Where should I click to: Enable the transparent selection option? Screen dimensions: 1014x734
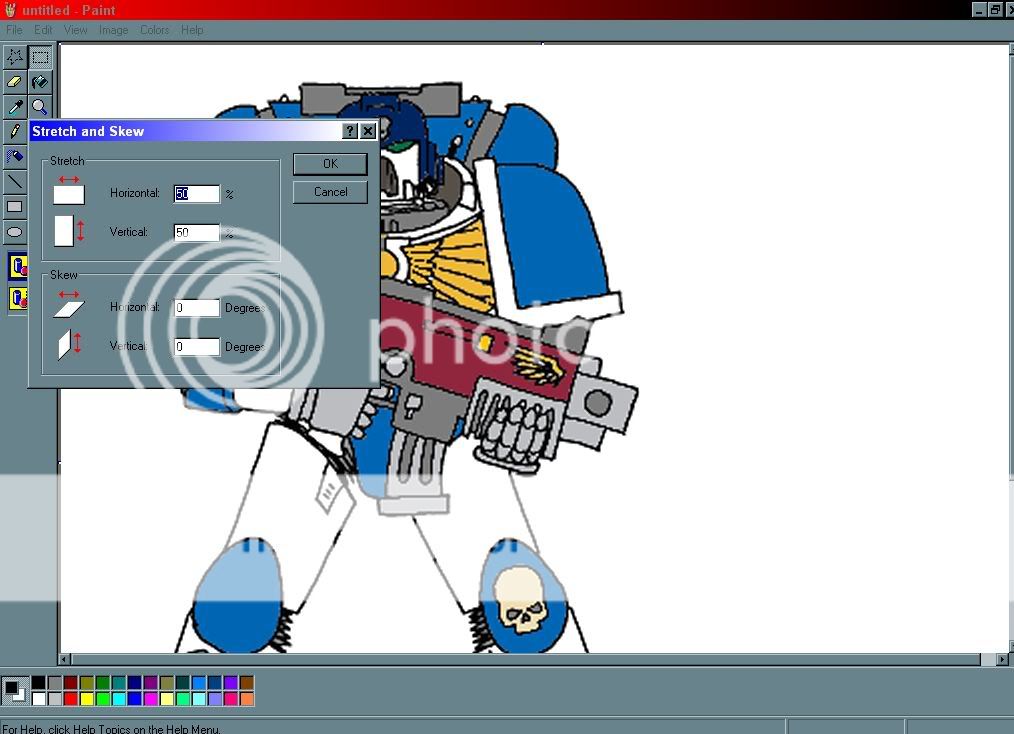[18, 298]
